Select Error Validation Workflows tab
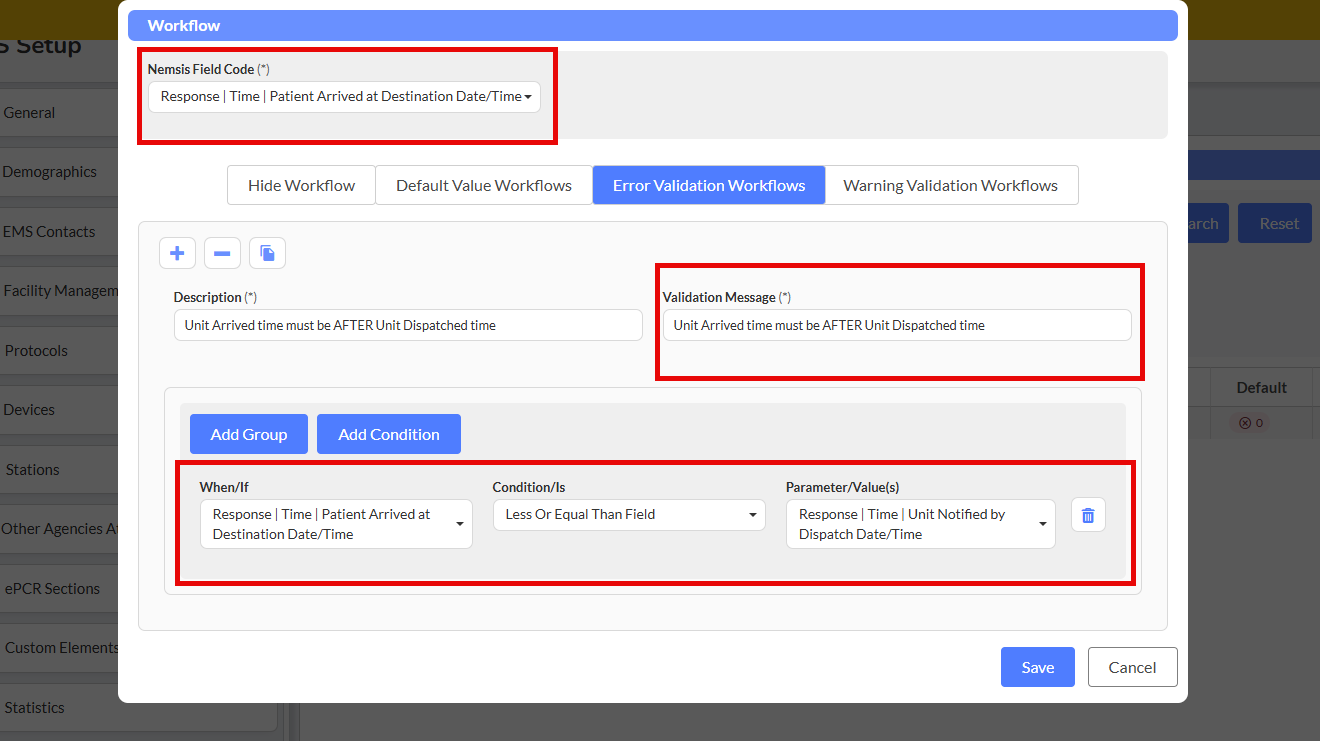This screenshot has width=1320, height=741. point(709,185)
